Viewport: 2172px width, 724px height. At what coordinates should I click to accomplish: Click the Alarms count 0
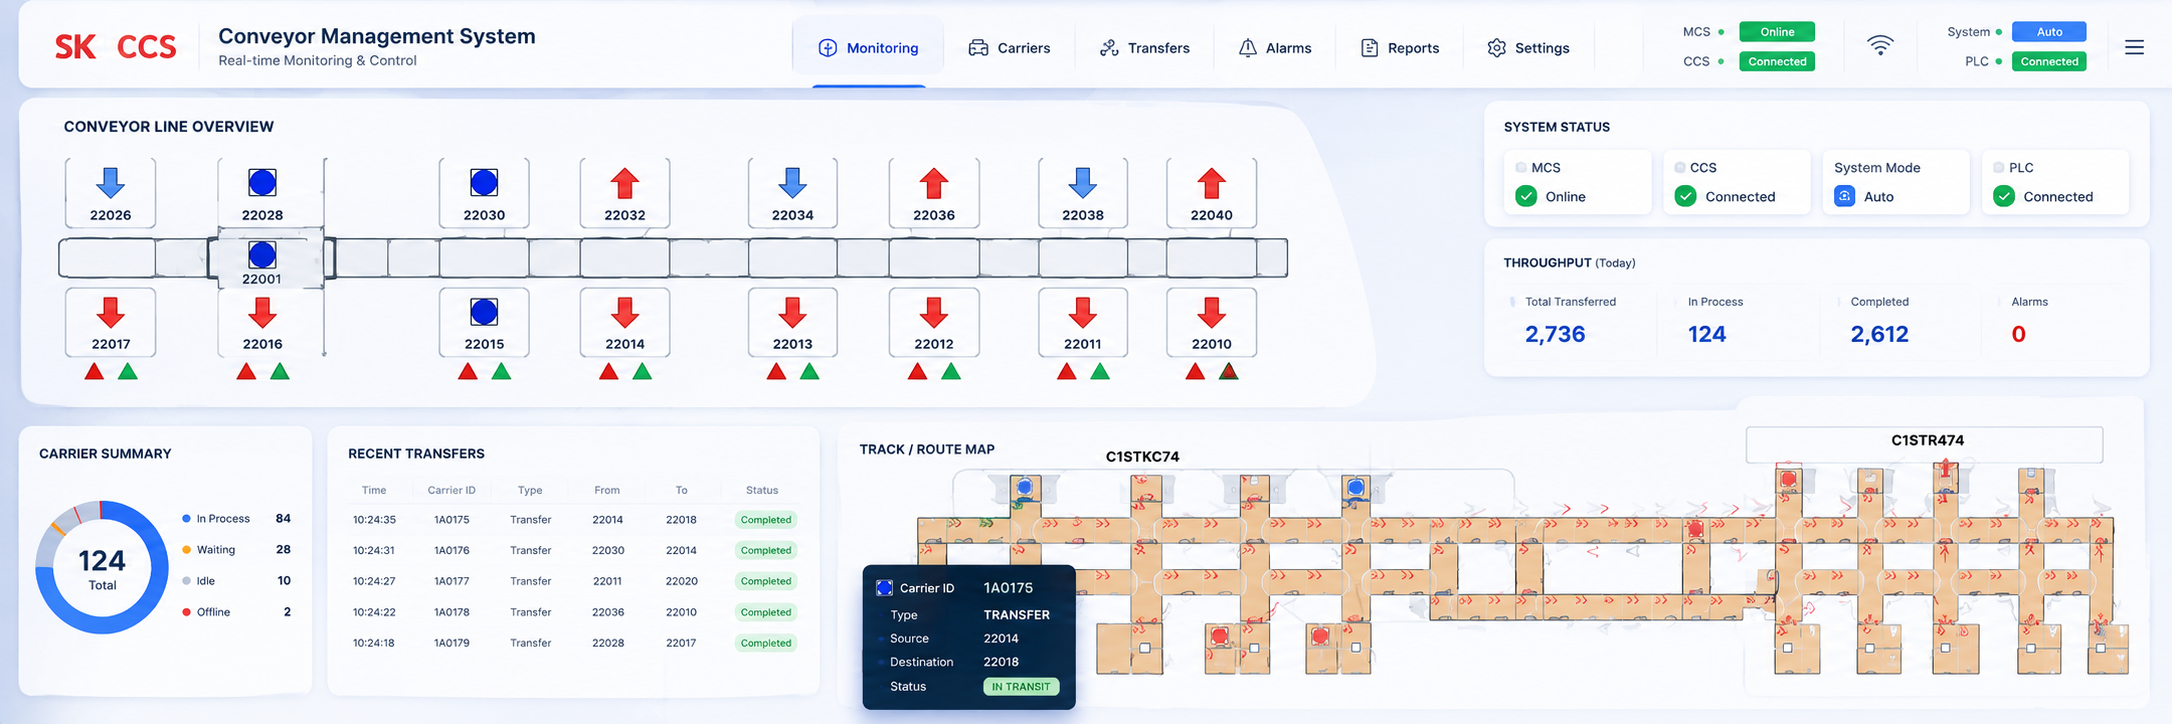coord(2018,334)
